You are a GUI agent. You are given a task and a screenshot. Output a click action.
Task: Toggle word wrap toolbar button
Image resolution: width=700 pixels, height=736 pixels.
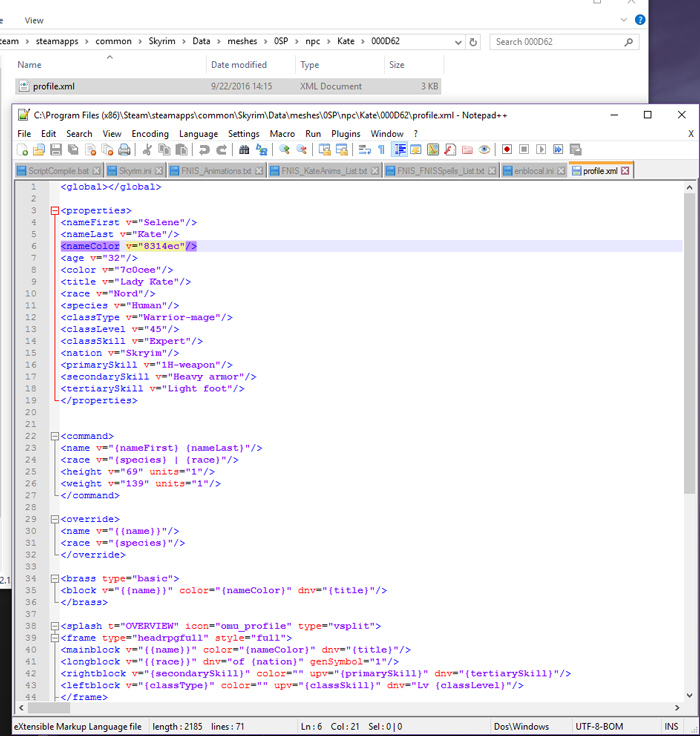point(364,150)
